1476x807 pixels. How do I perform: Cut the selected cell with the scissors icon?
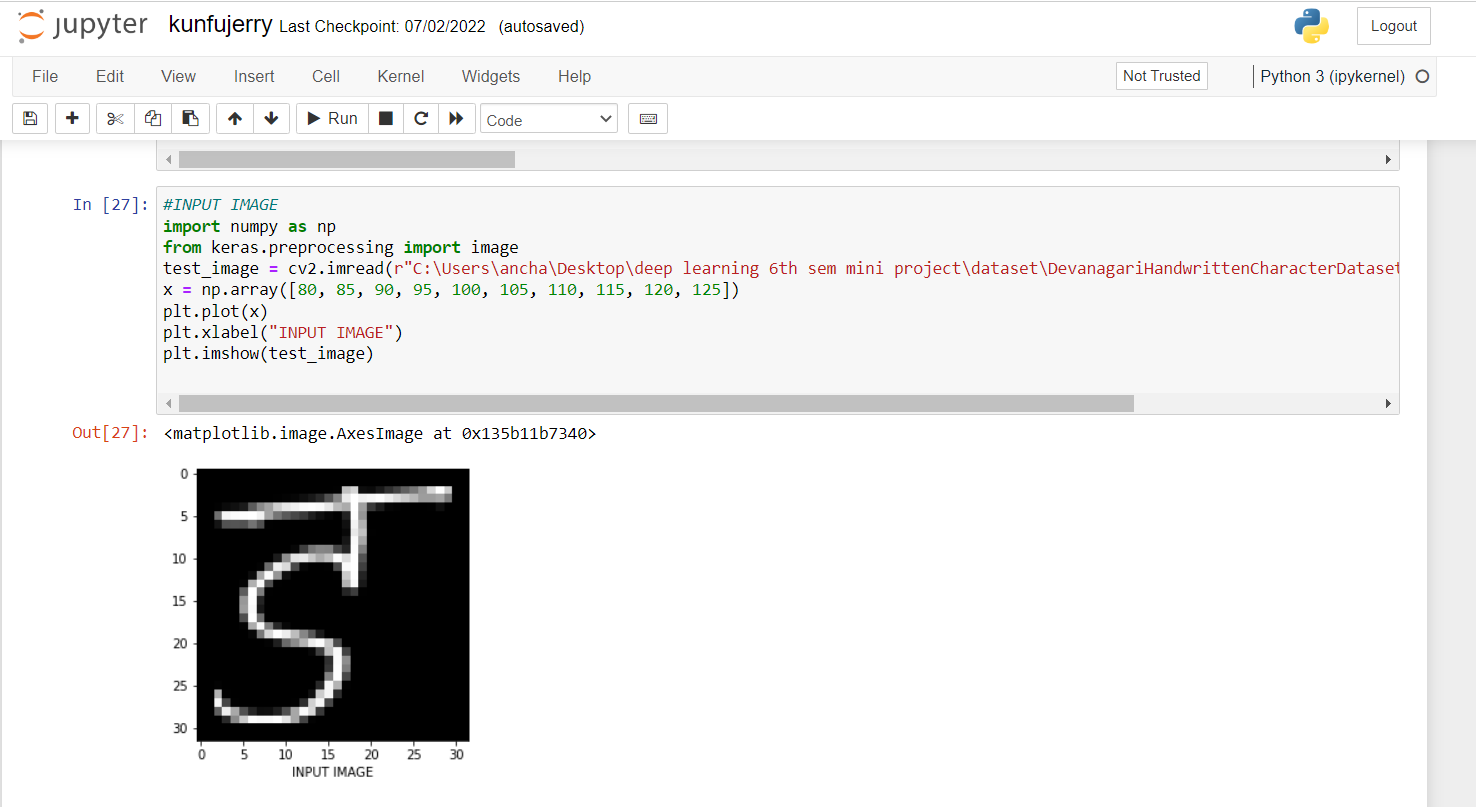(114, 118)
